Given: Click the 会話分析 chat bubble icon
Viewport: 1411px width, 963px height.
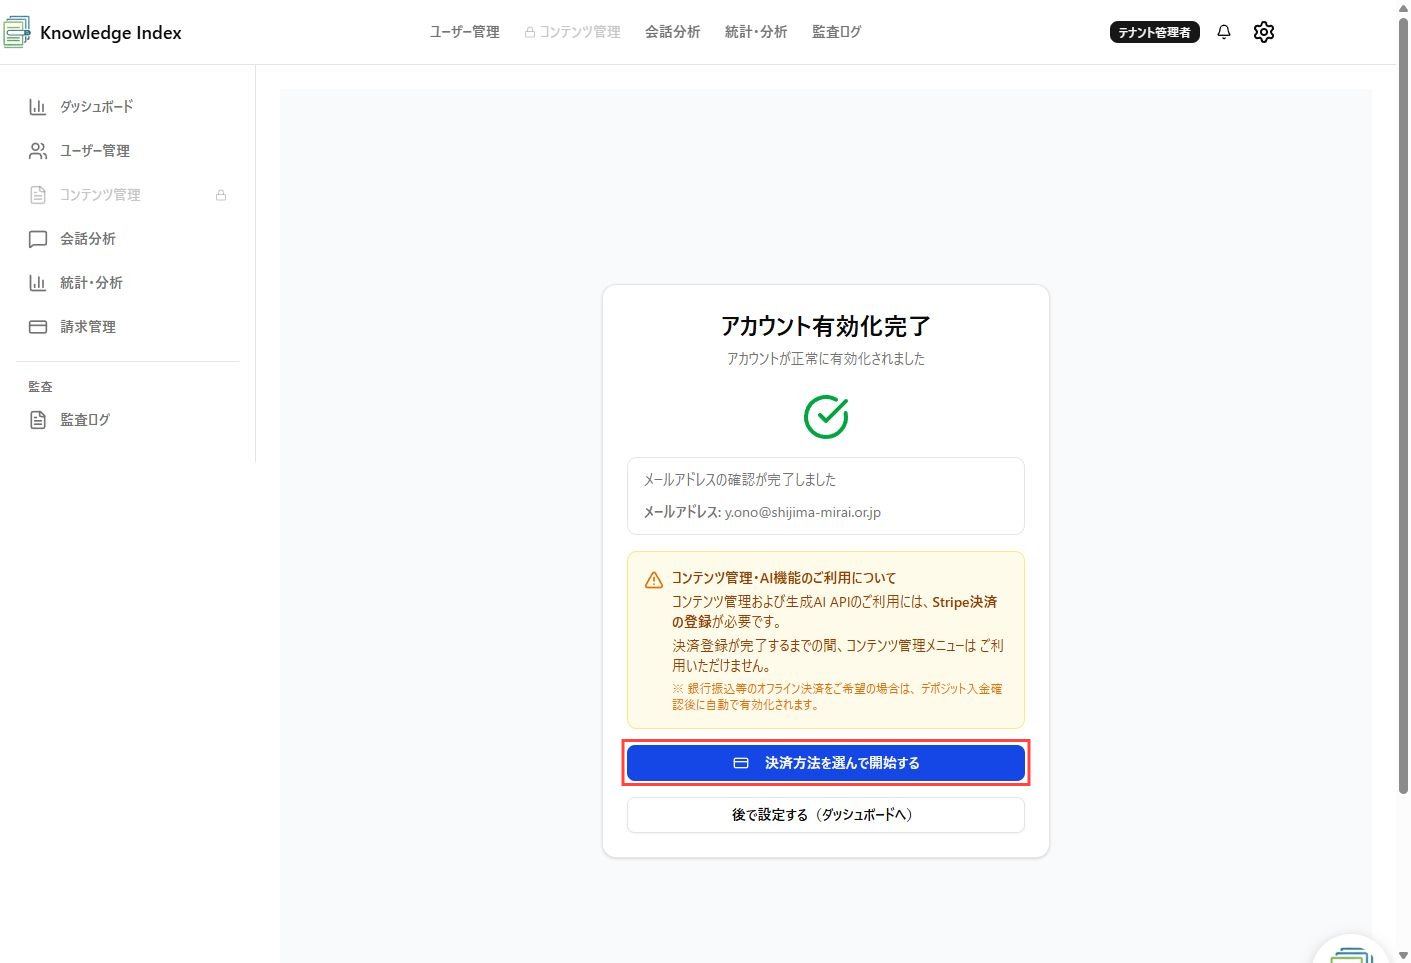Looking at the screenshot, I should click(38, 239).
